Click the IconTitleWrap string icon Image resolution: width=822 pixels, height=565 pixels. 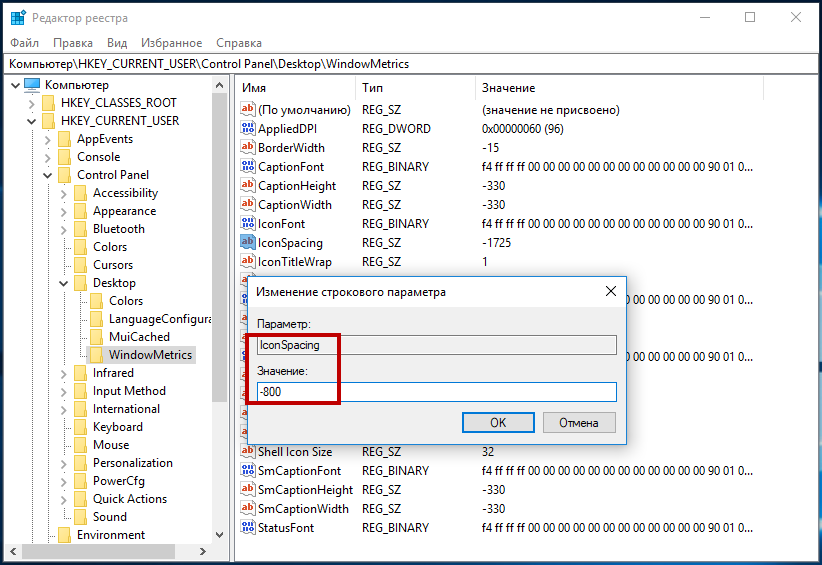pyautogui.click(x=247, y=261)
